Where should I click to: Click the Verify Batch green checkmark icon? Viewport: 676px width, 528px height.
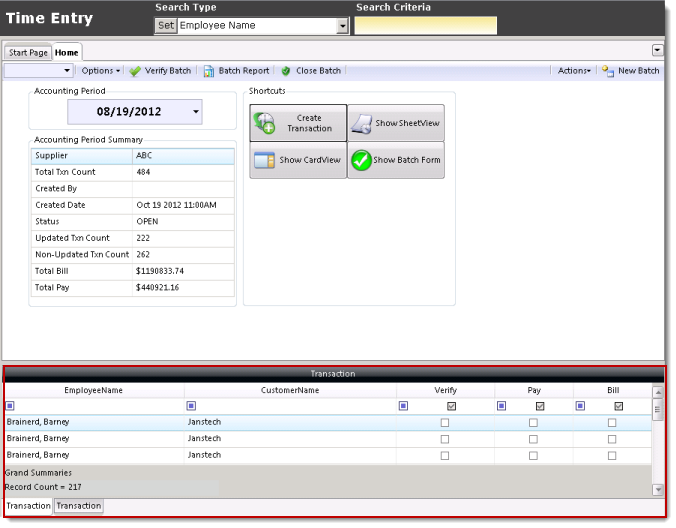click(x=135, y=71)
